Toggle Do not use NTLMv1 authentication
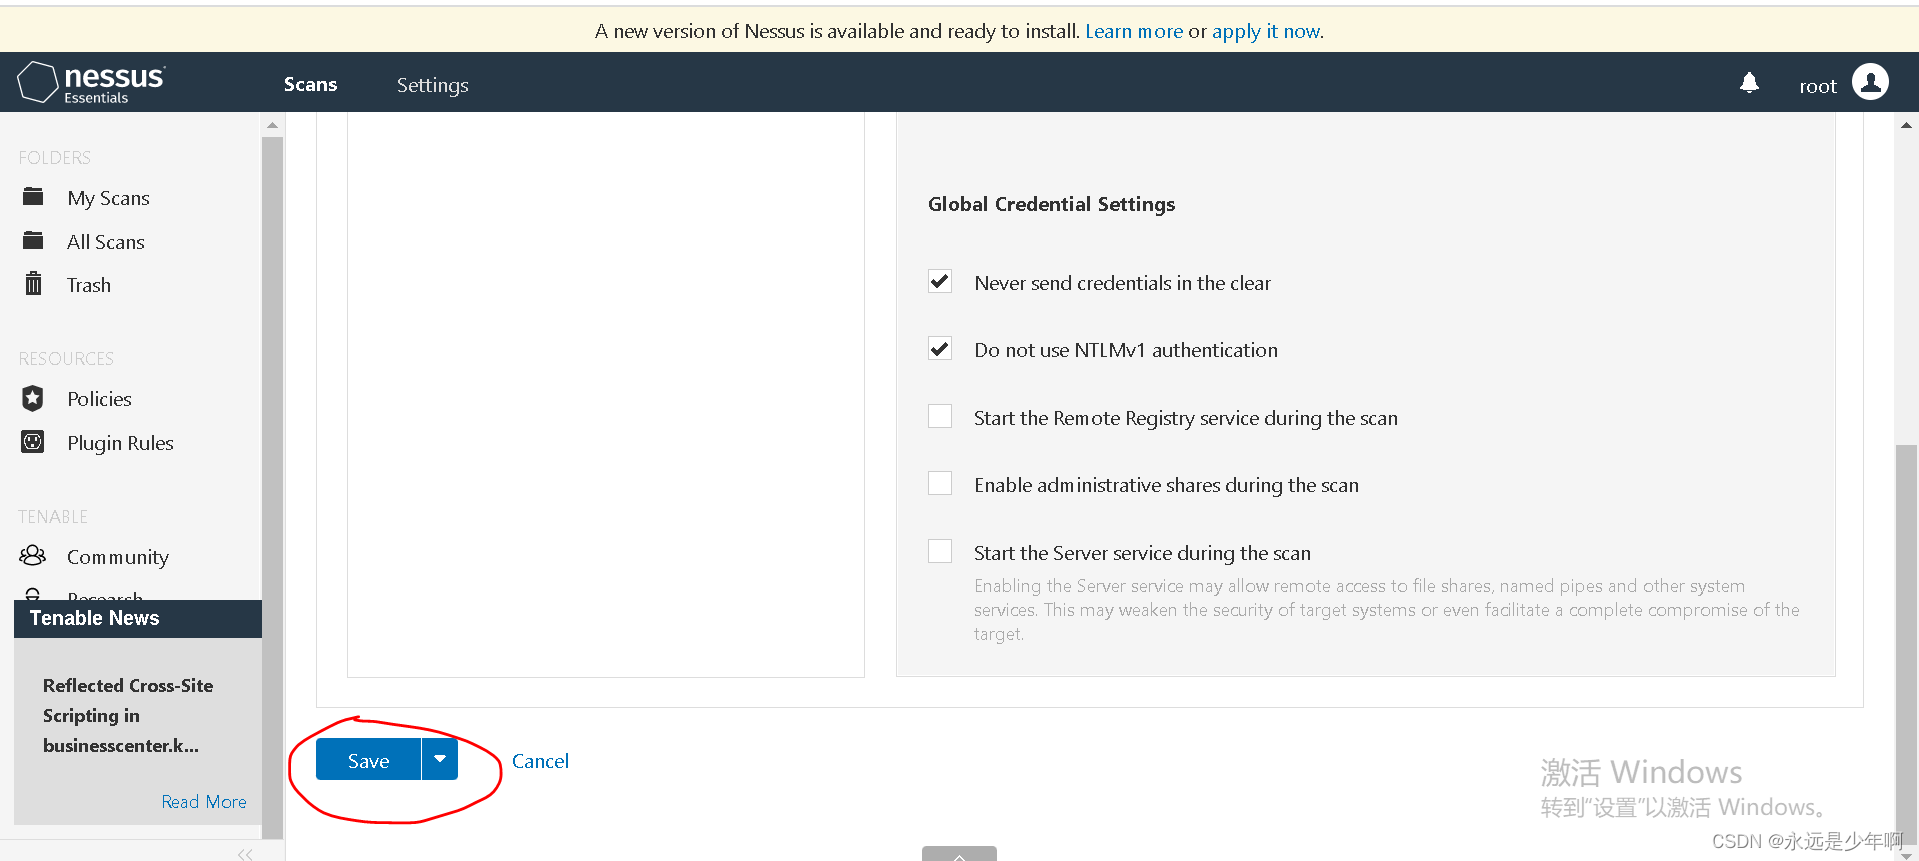1919x861 pixels. coord(940,348)
